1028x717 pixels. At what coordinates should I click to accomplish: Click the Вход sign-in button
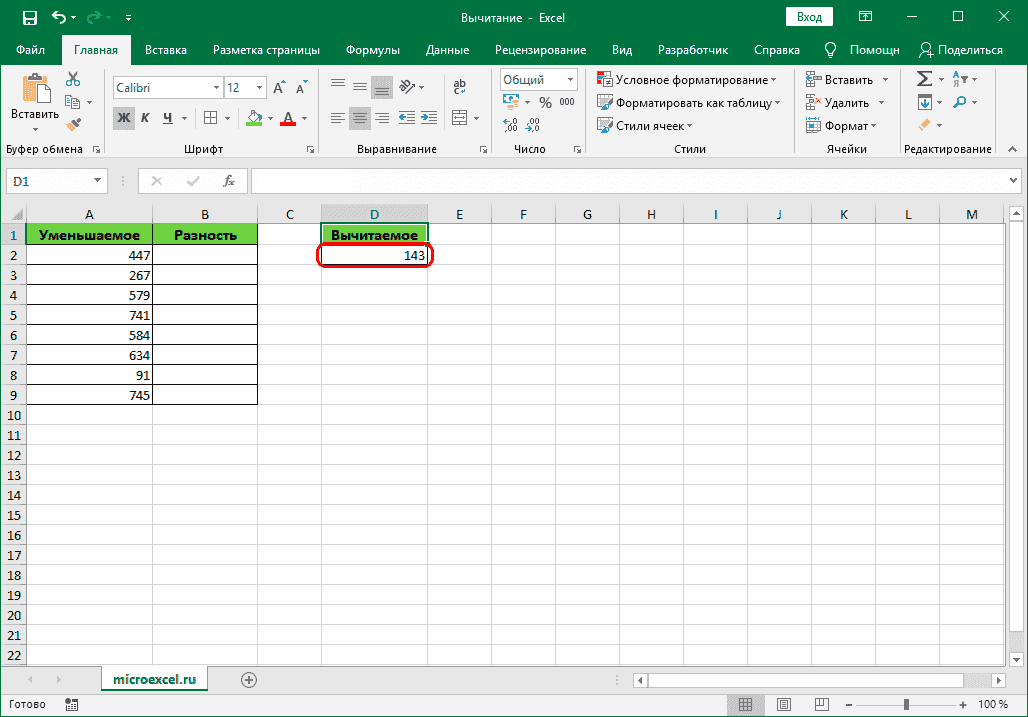pyautogui.click(x=810, y=17)
